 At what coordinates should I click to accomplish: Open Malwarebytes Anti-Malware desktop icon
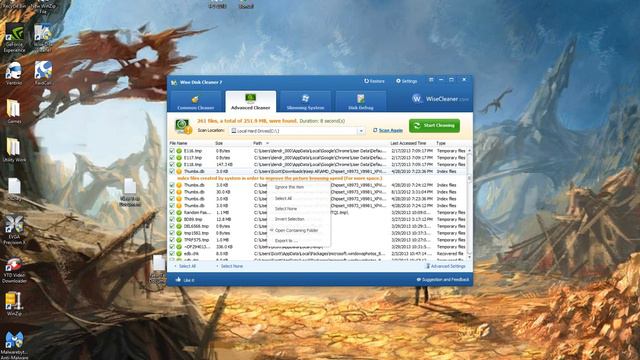click(x=14, y=345)
